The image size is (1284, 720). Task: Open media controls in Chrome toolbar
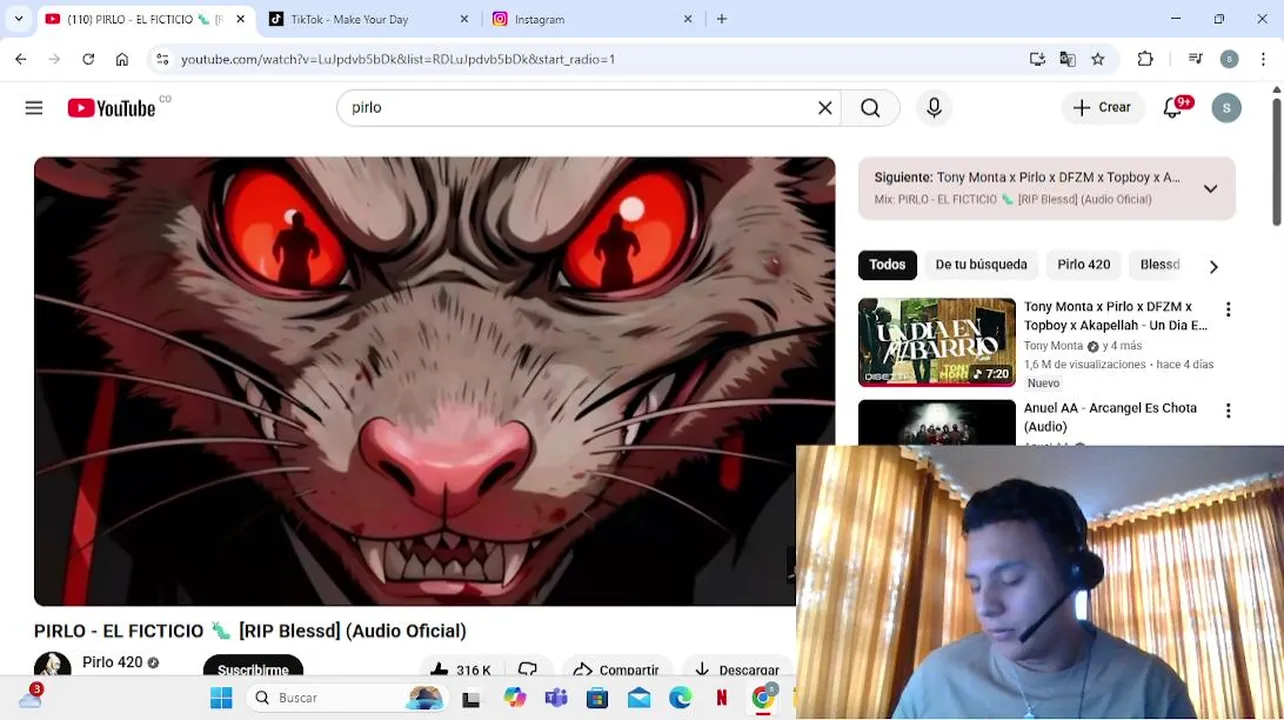point(1195,59)
